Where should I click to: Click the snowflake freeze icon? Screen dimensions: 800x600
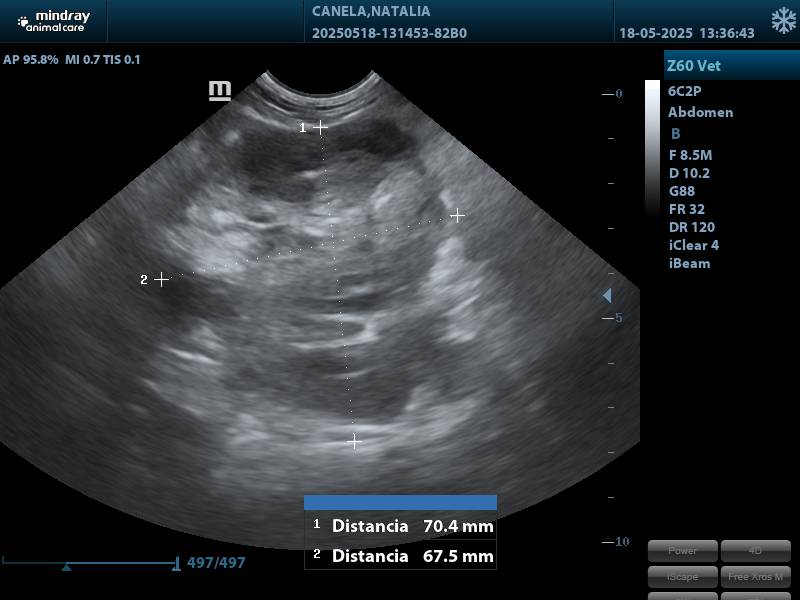pyautogui.click(x=783, y=21)
